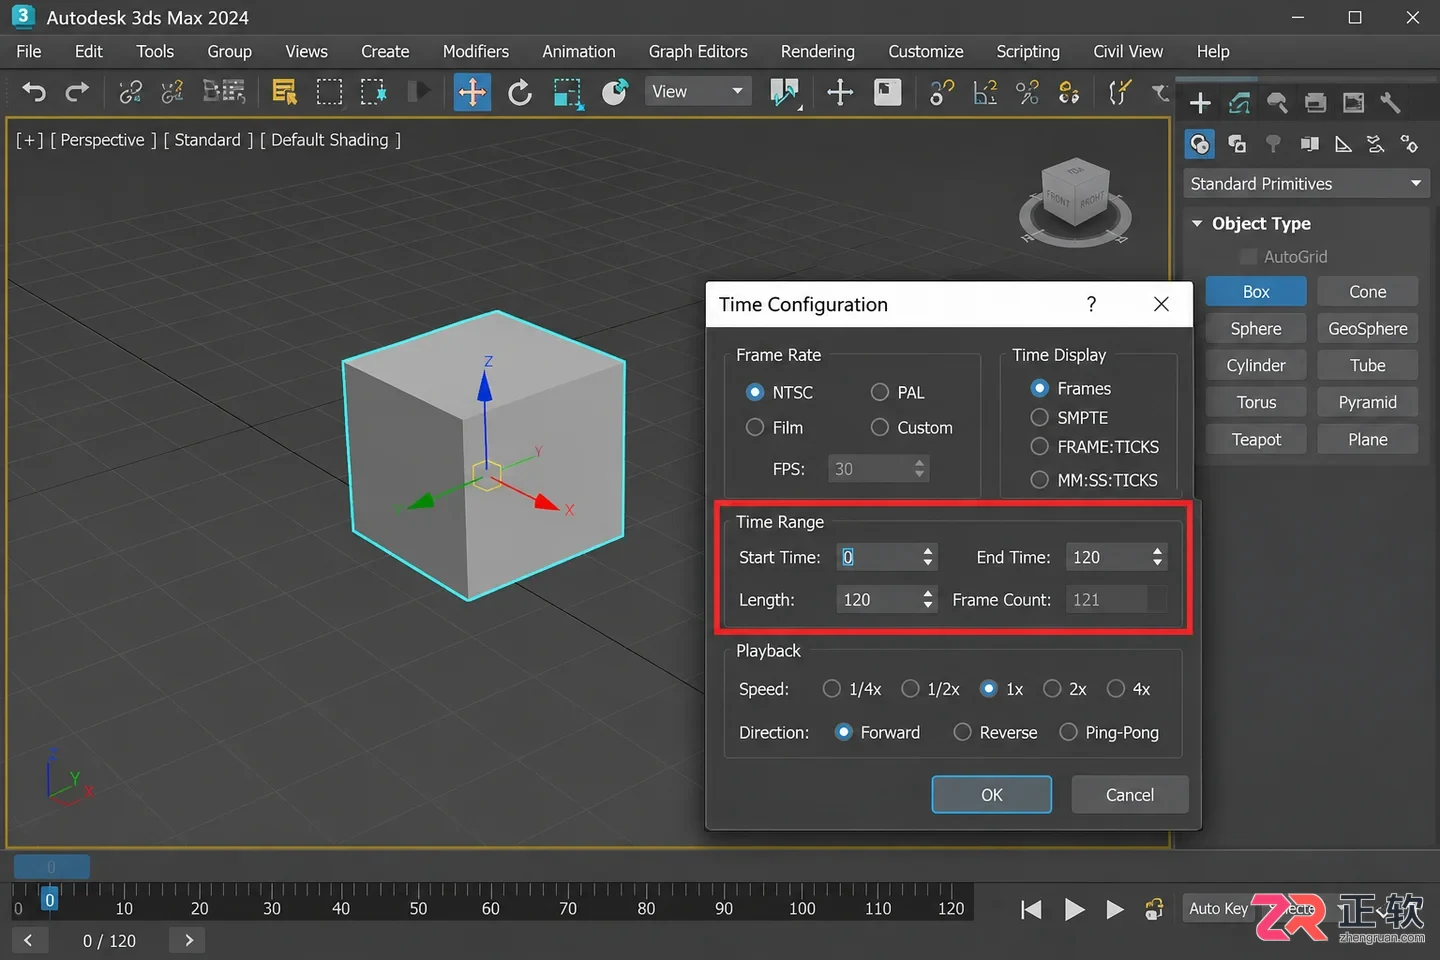The image size is (1440, 960).
Task: Click the Start Time input field
Action: click(878, 557)
